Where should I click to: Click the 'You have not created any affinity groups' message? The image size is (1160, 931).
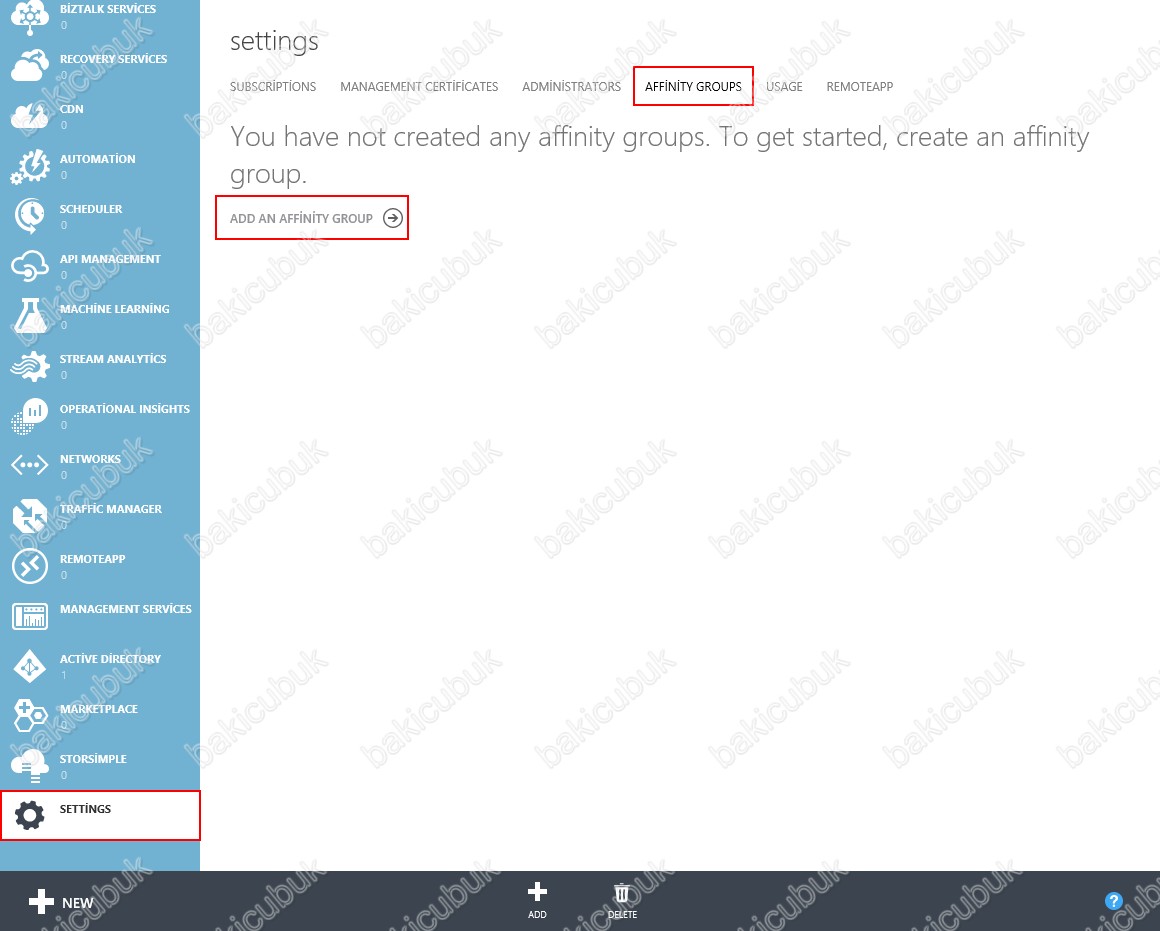[x=659, y=155]
